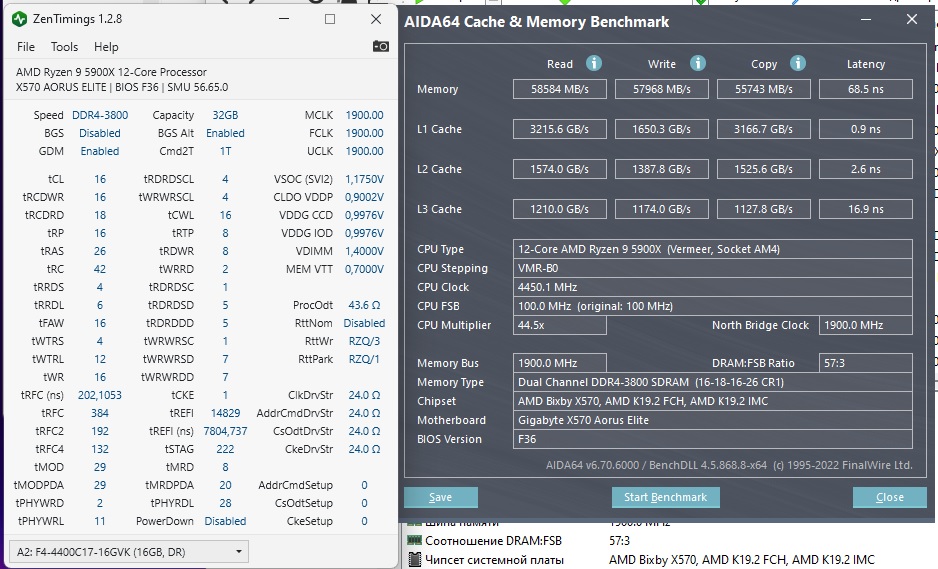Open the File menu in ZenTimings

pos(26,47)
